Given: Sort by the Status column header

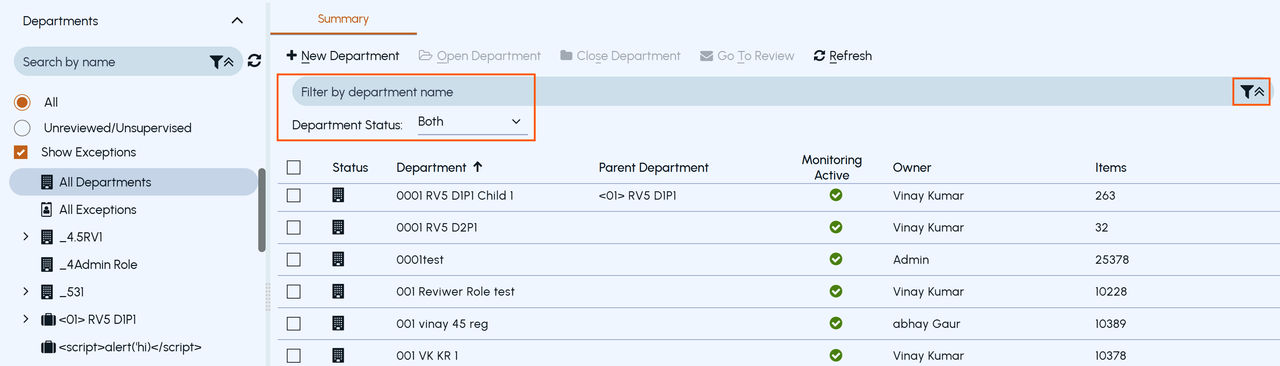Looking at the screenshot, I should 350,168.
